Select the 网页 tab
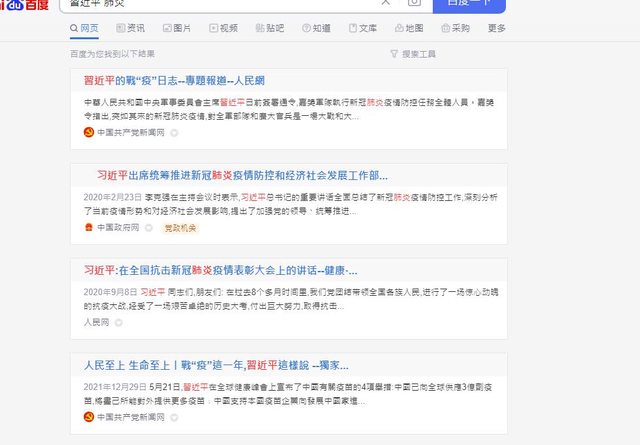Viewport: 640px width, 445px height. [x=84, y=28]
